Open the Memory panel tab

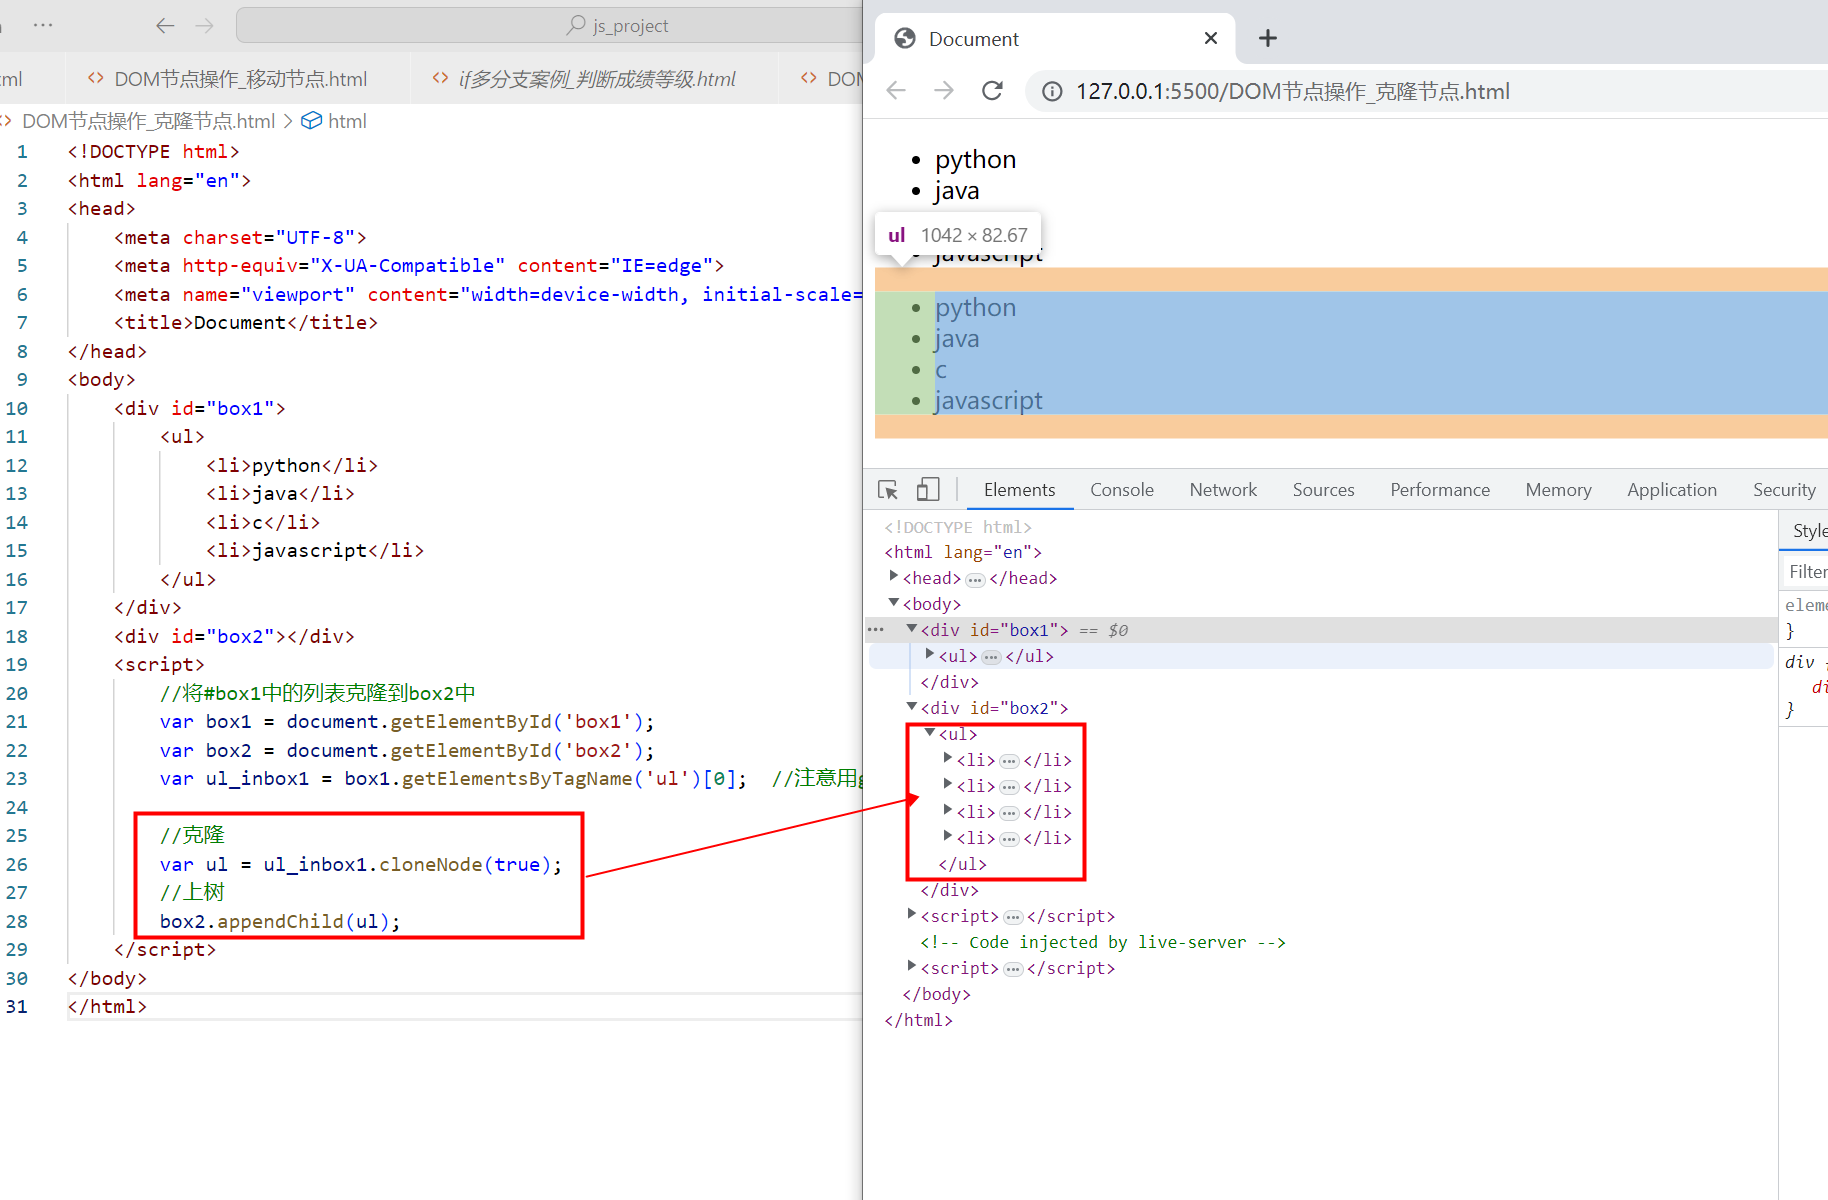pyautogui.click(x=1558, y=490)
